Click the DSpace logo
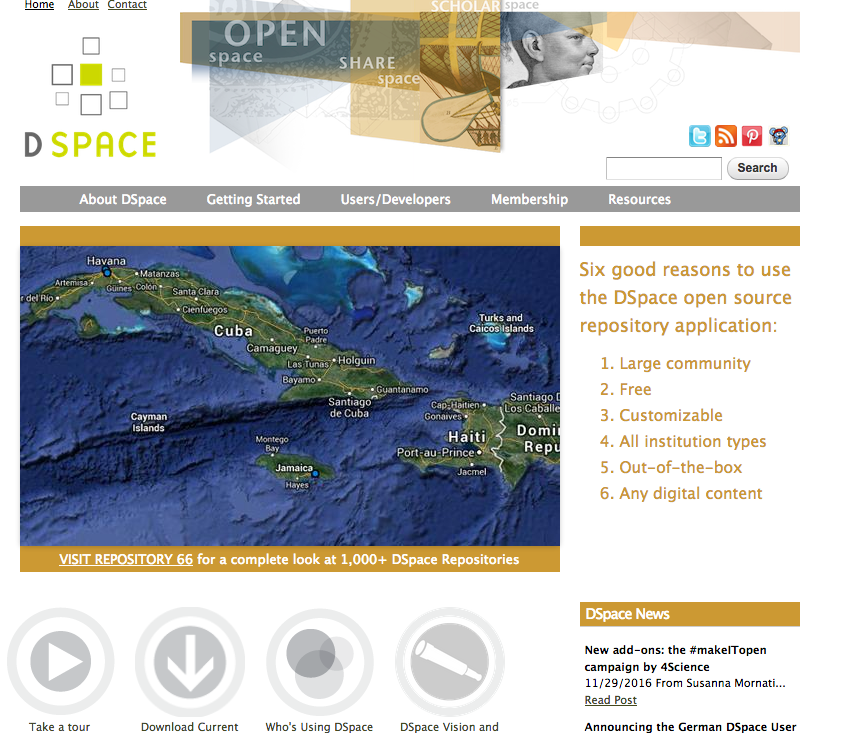Viewport: 846px width, 733px height. tap(90, 97)
